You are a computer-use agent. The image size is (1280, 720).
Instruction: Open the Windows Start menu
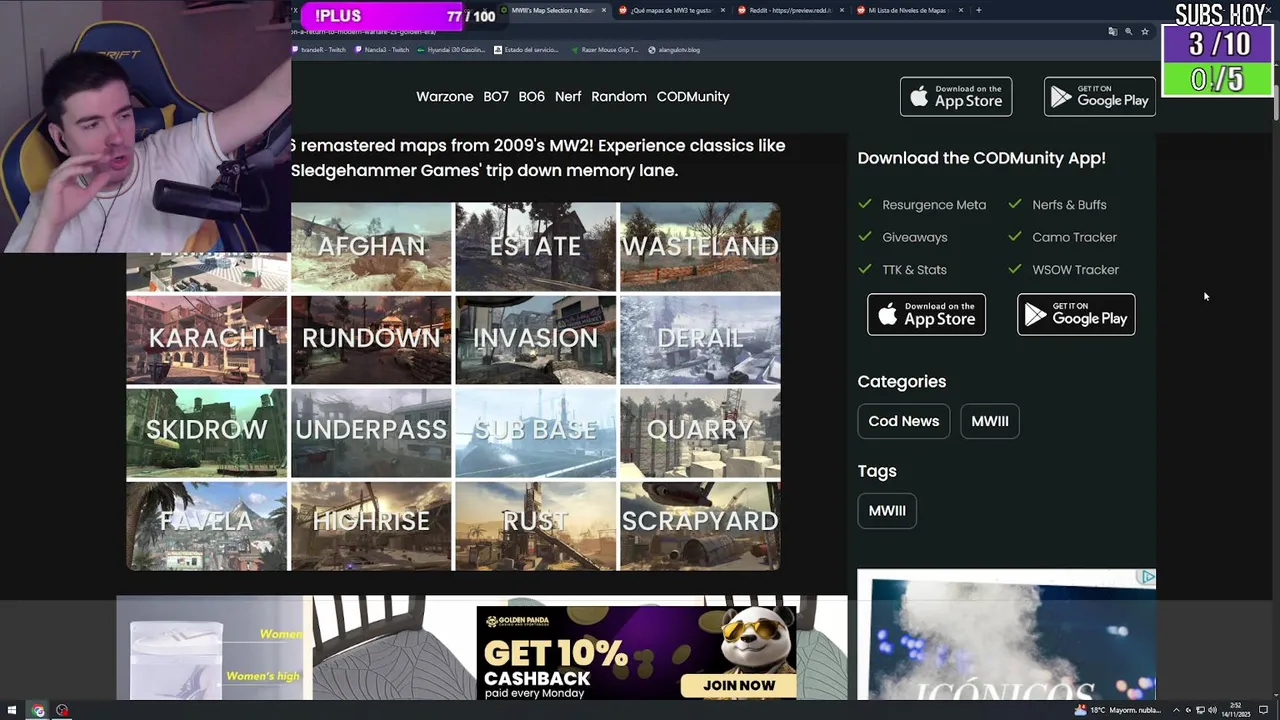[x=12, y=710]
